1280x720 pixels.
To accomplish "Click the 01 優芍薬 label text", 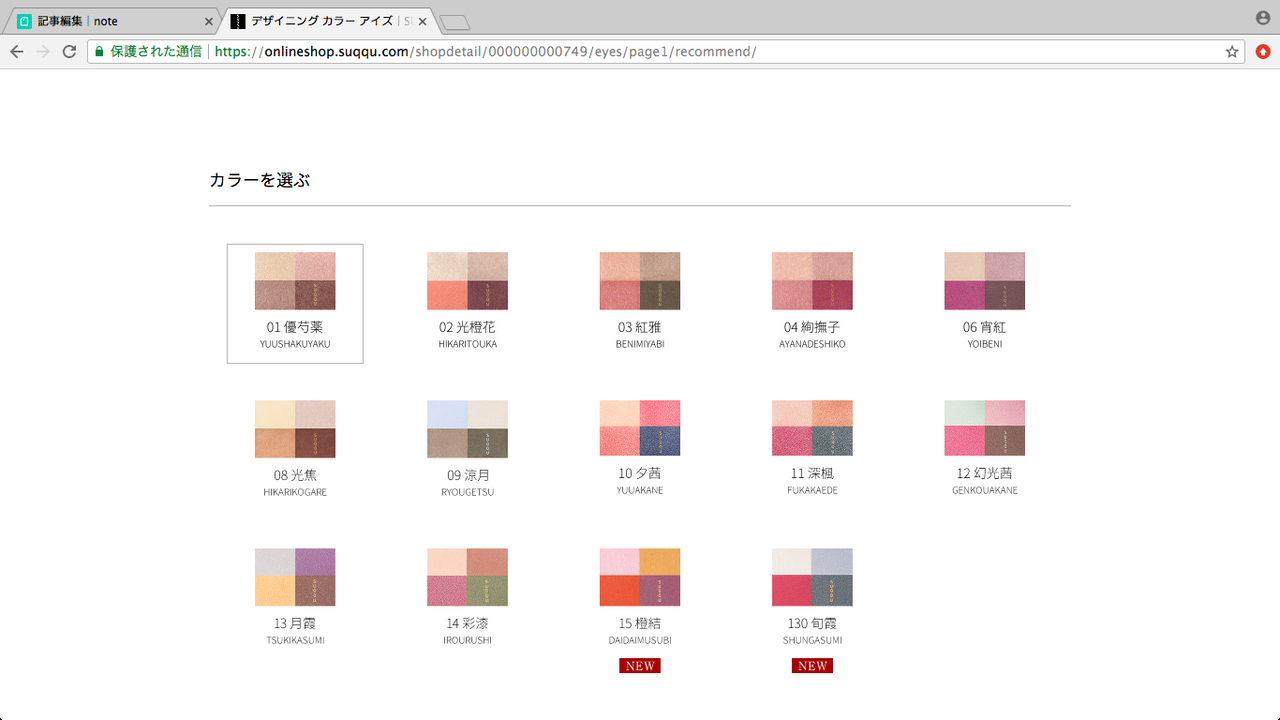I will point(295,327).
